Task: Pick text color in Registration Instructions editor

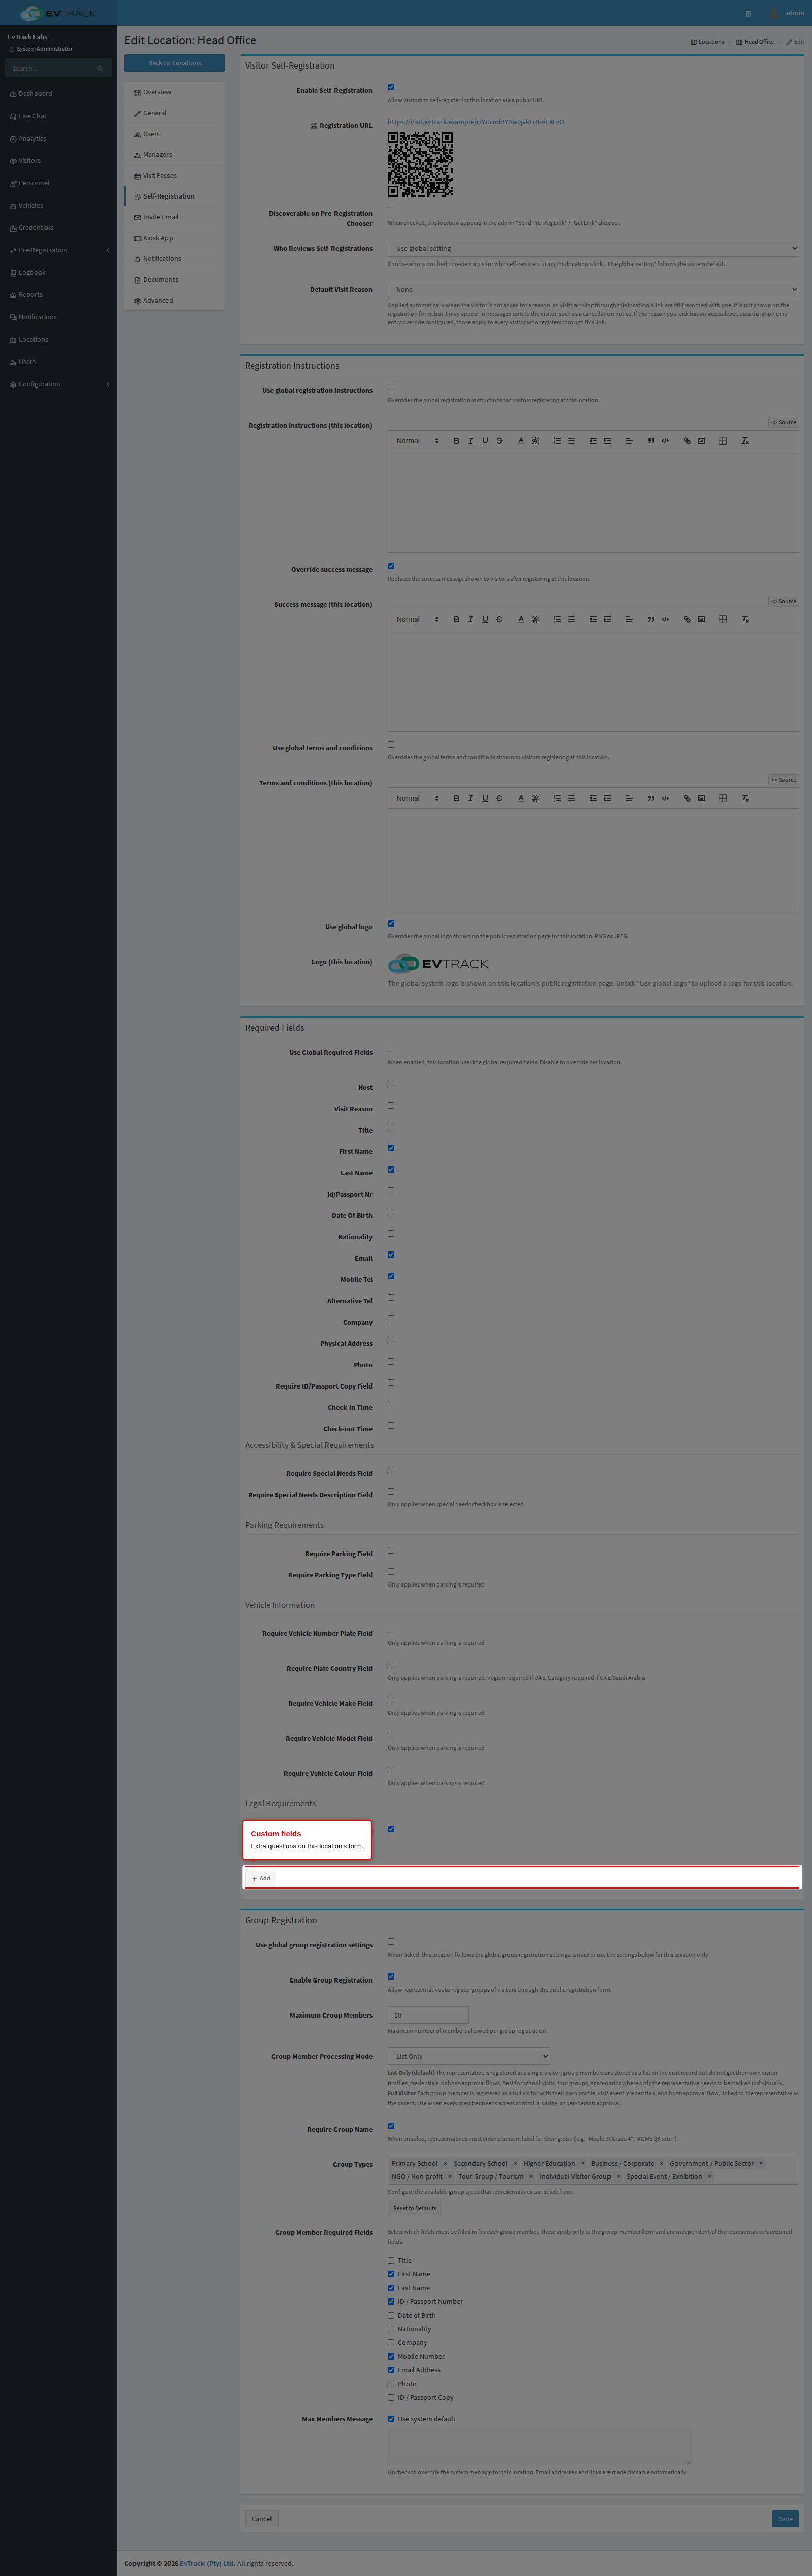Action: [x=521, y=441]
